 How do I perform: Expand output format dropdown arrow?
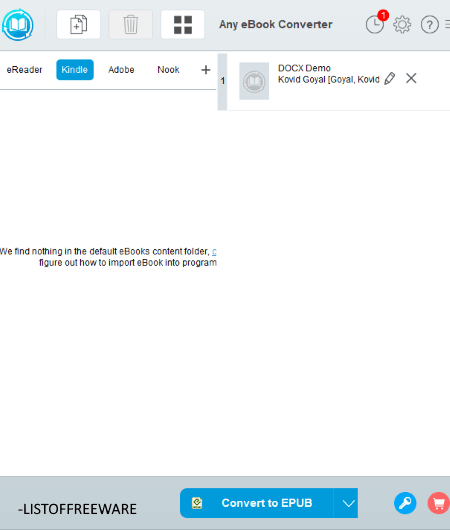coord(346,503)
